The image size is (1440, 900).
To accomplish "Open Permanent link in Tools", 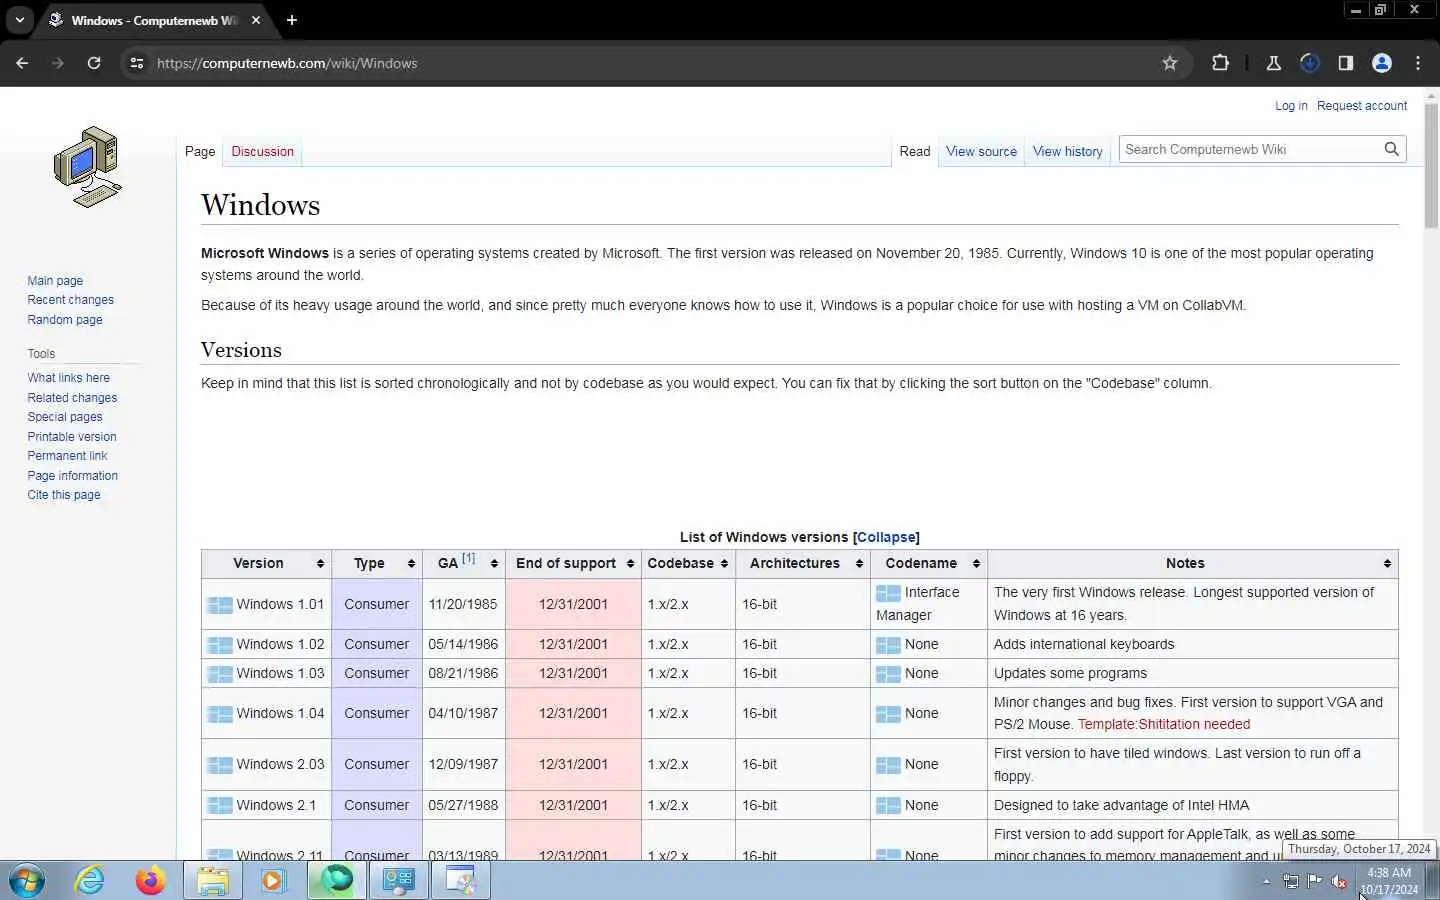I will click(67, 456).
